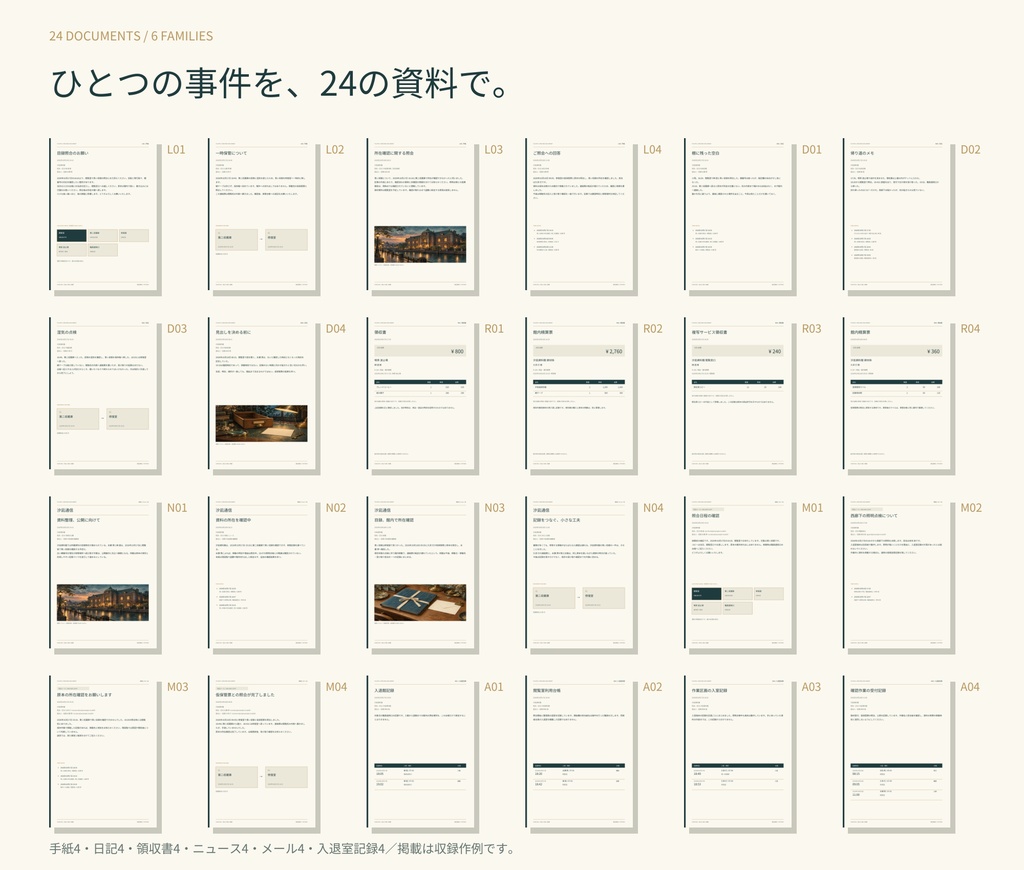Open access log thumbnail A02
Image resolution: width=1024 pixels, height=870 pixels.
pos(579,751)
